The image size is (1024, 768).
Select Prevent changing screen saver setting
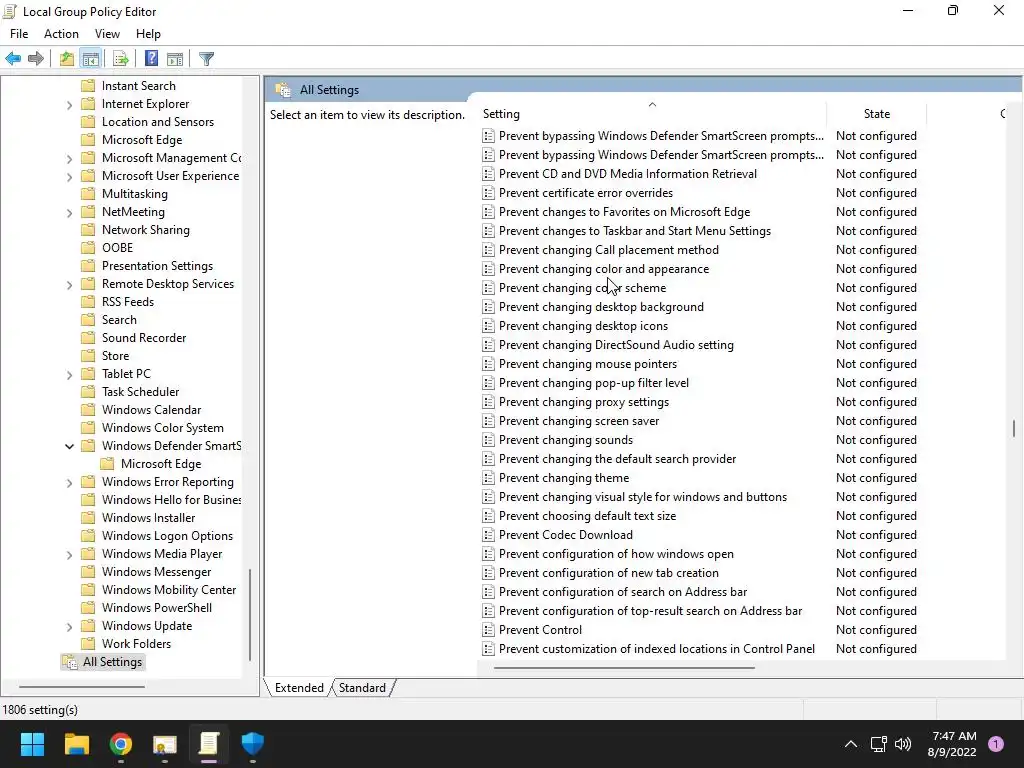[x=579, y=421]
